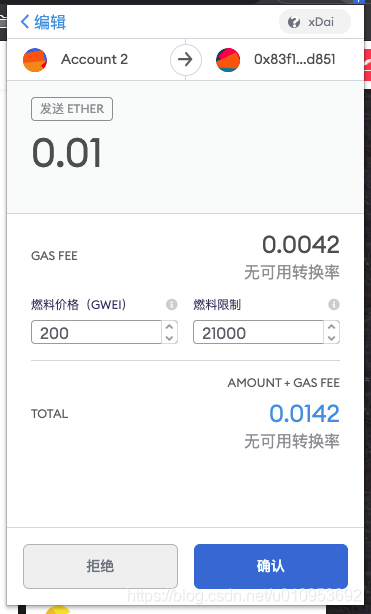Click the Account 2 sender avatar
This screenshot has height=614, width=371.
tap(35, 60)
